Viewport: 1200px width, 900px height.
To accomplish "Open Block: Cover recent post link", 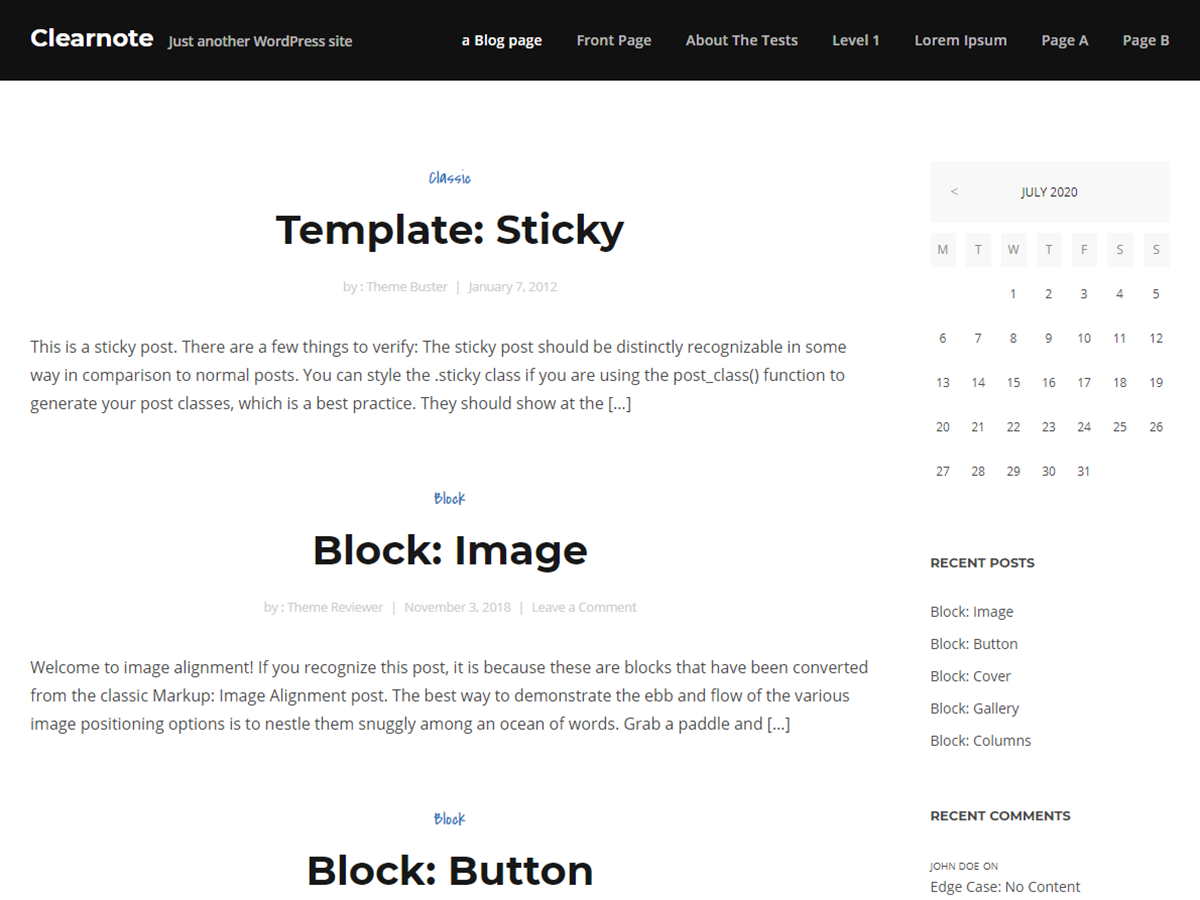I will coord(970,676).
